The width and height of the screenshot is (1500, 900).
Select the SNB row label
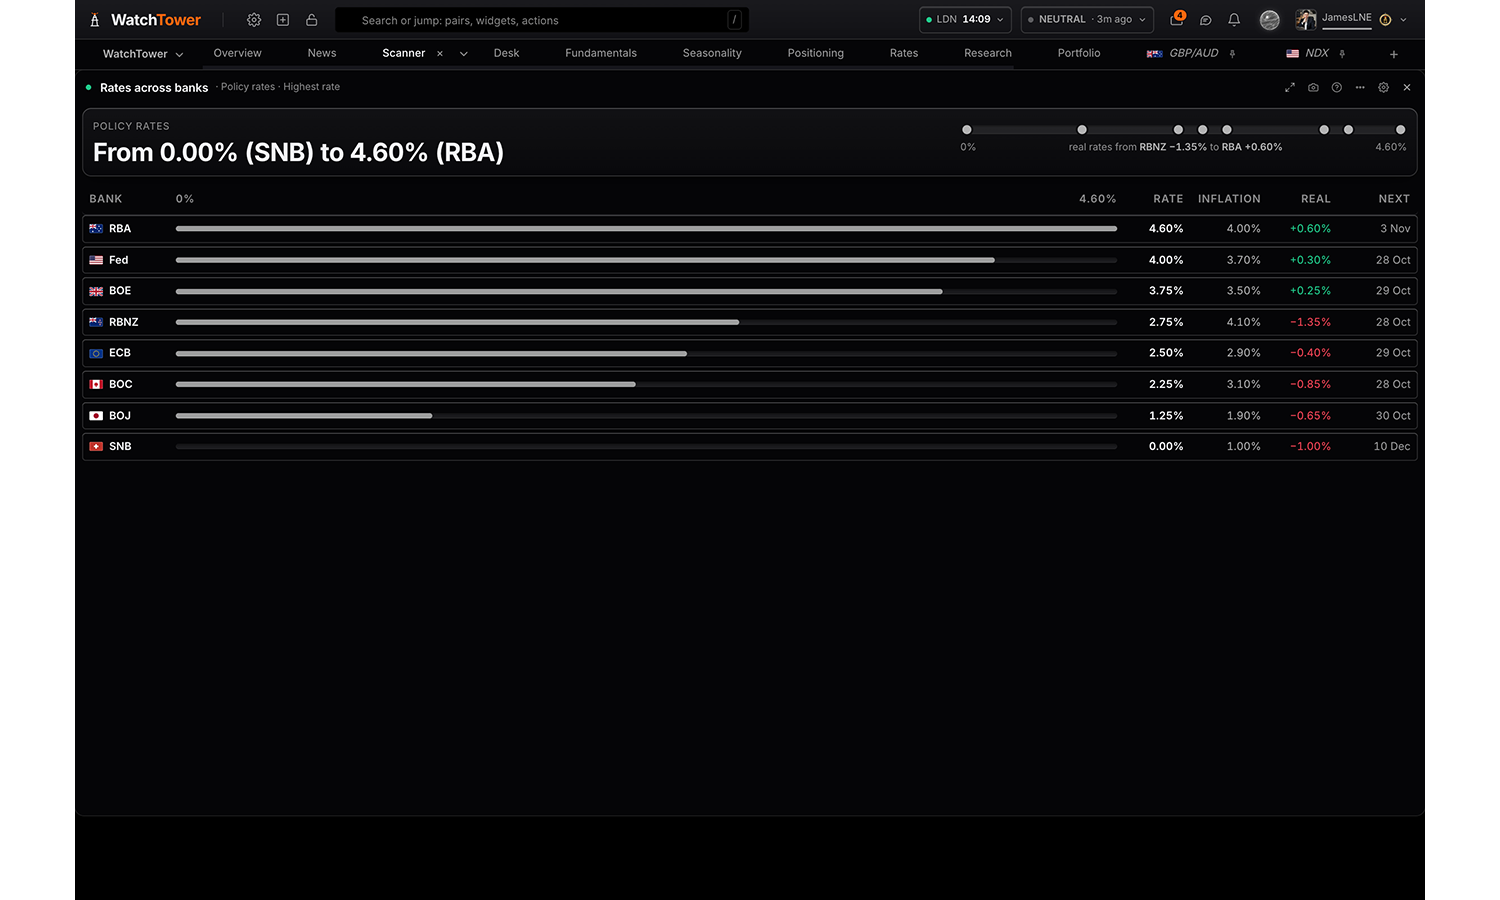pos(120,447)
